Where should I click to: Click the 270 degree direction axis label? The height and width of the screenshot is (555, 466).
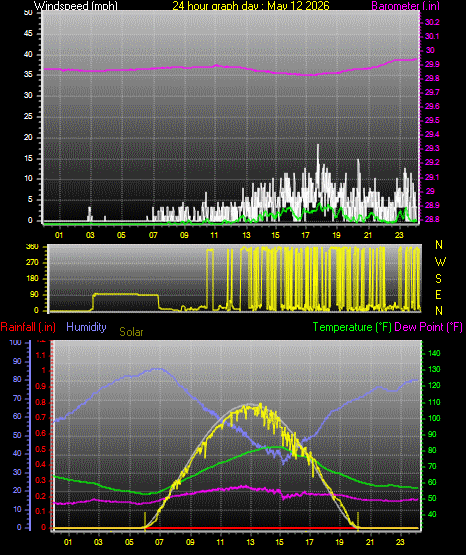(x=32, y=263)
